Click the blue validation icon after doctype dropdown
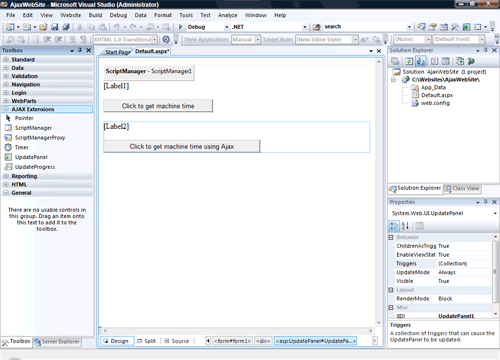The height and width of the screenshot is (360, 500). pyautogui.click(x=166, y=39)
